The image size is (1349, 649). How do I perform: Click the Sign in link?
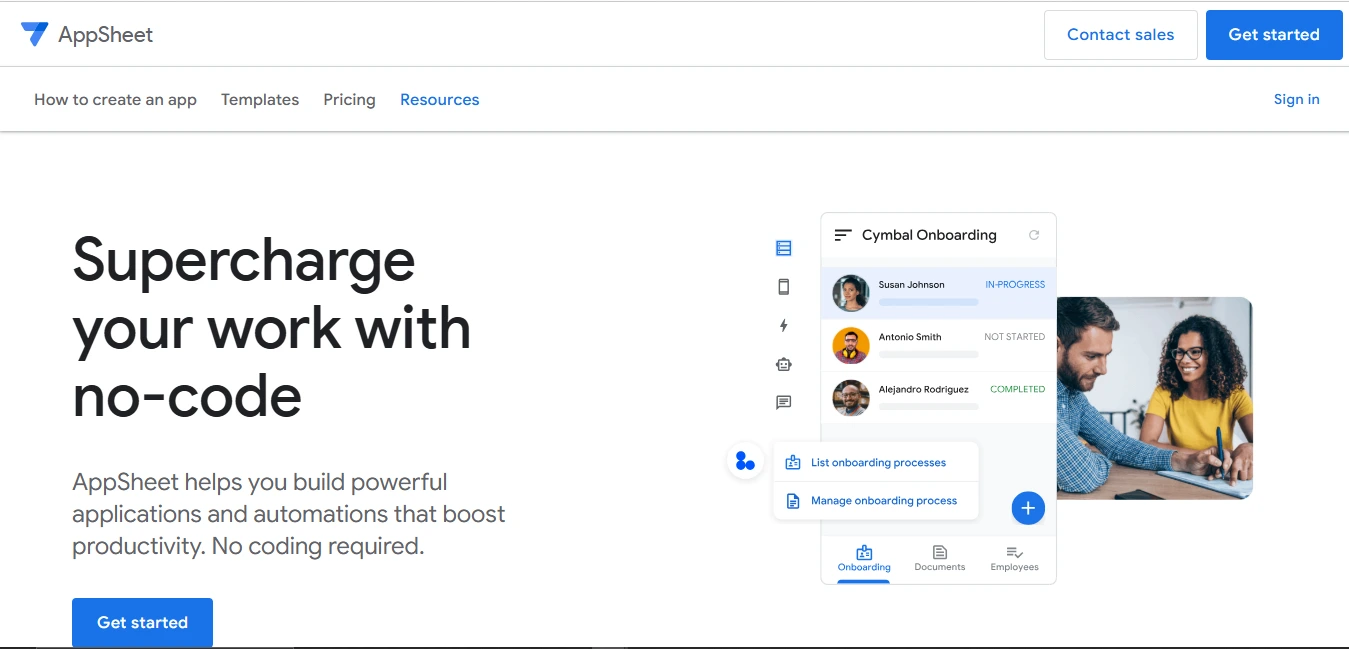click(1296, 99)
